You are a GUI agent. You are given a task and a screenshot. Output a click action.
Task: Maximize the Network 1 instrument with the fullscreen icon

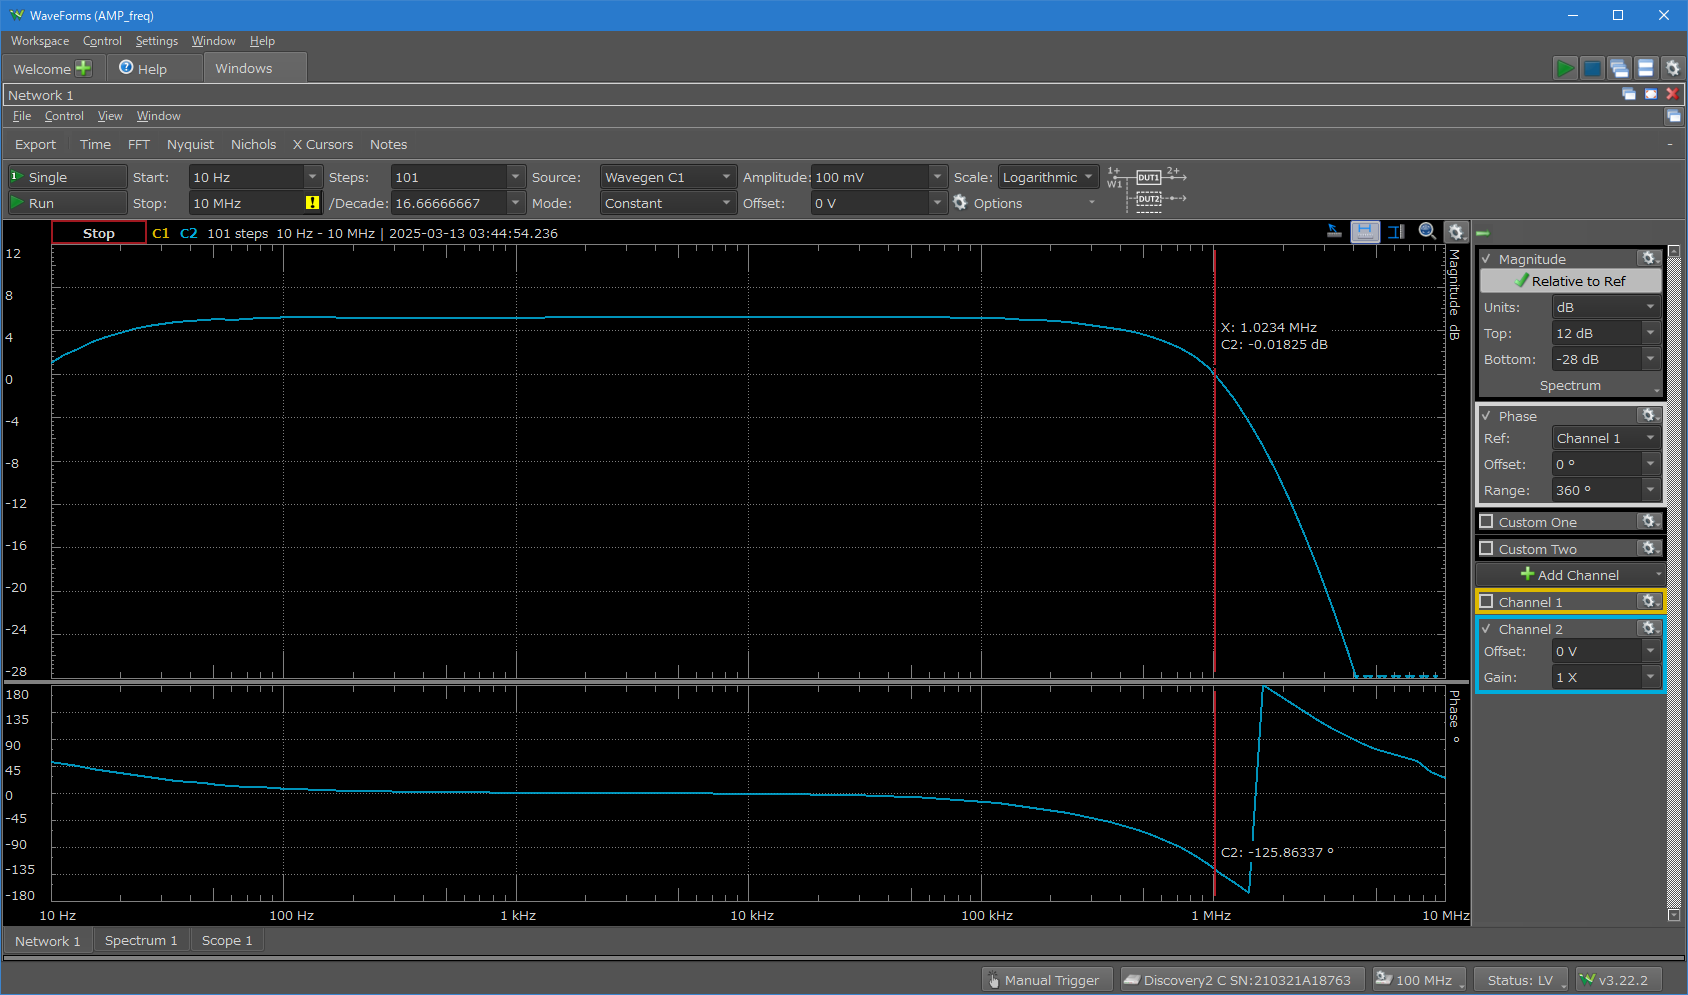[1651, 94]
